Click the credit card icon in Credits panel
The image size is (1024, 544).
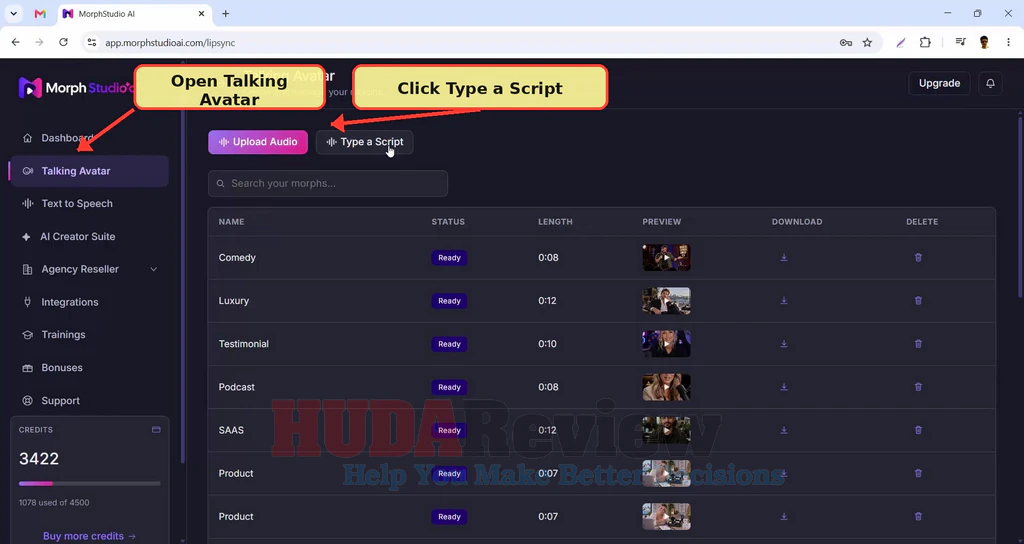point(156,430)
